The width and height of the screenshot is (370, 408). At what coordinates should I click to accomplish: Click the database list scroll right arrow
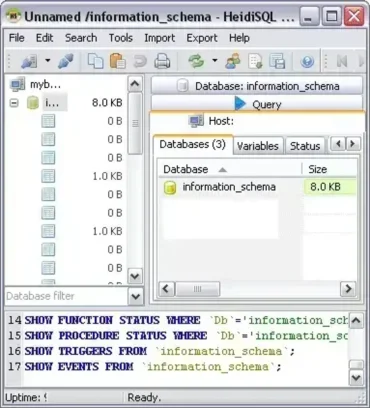(x=348, y=289)
